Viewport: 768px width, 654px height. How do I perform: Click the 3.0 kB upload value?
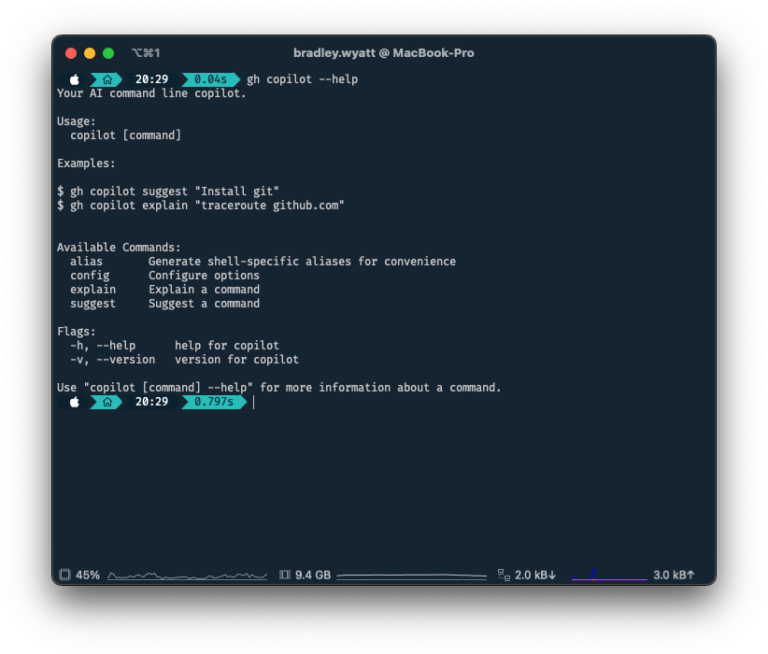click(x=673, y=575)
